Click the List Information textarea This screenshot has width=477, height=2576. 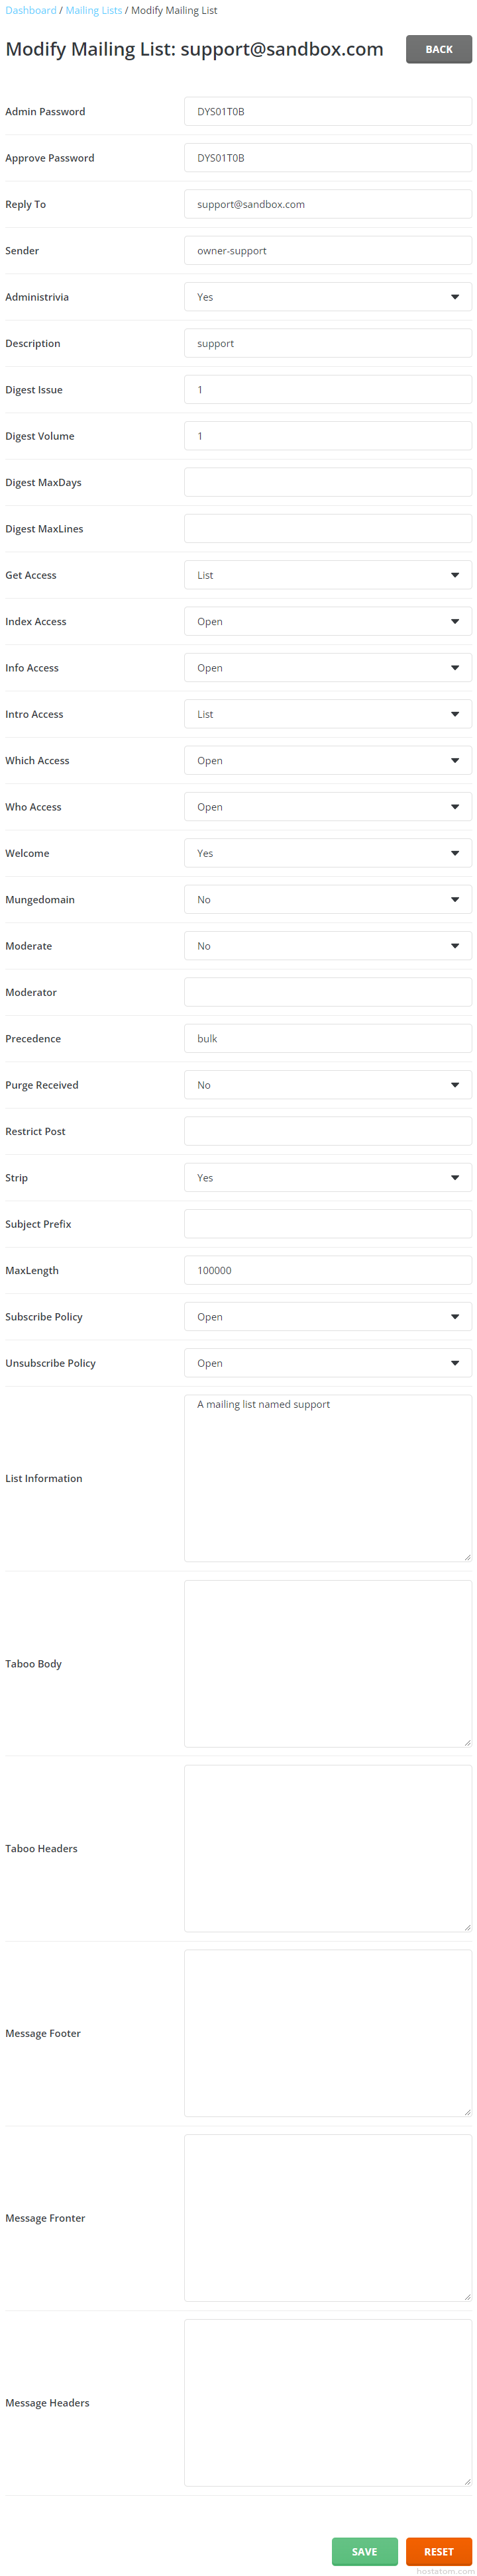point(327,1478)
